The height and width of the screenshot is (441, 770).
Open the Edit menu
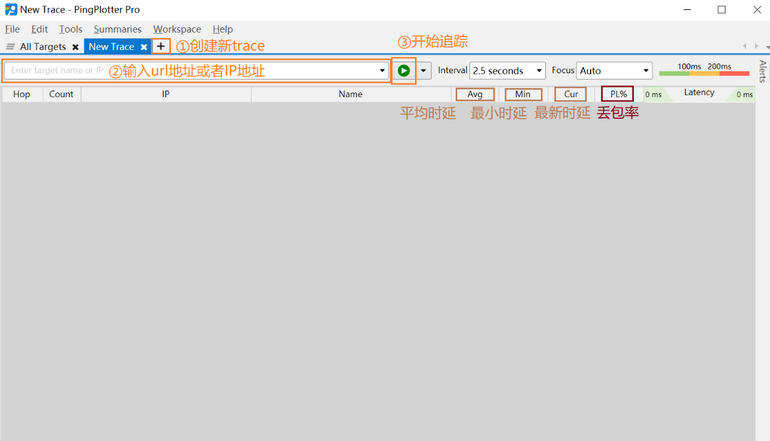coord(39,29)
